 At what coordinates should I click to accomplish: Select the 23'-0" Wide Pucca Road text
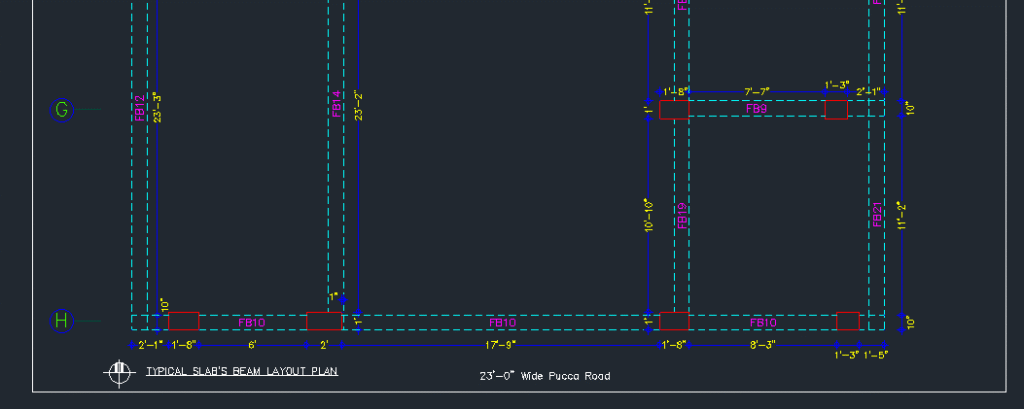[545, 376]
